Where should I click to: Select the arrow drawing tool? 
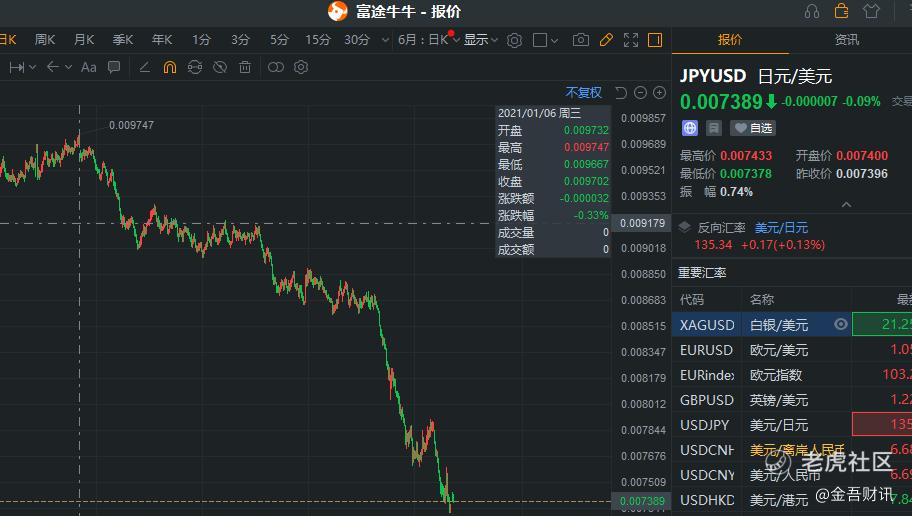coord(52,67)
